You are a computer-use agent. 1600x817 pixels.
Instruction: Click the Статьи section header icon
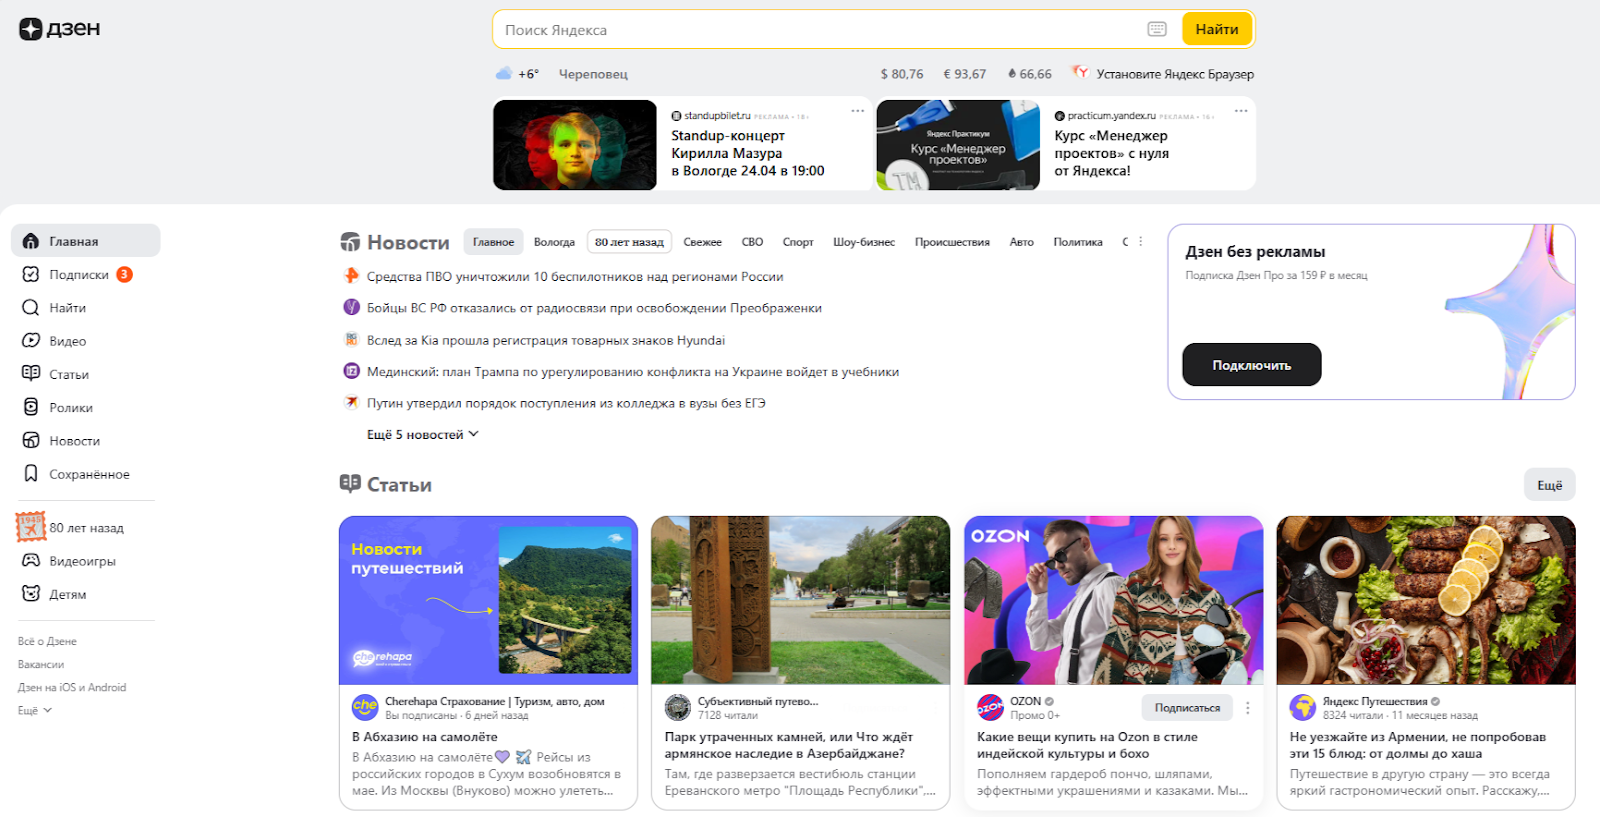350,484
